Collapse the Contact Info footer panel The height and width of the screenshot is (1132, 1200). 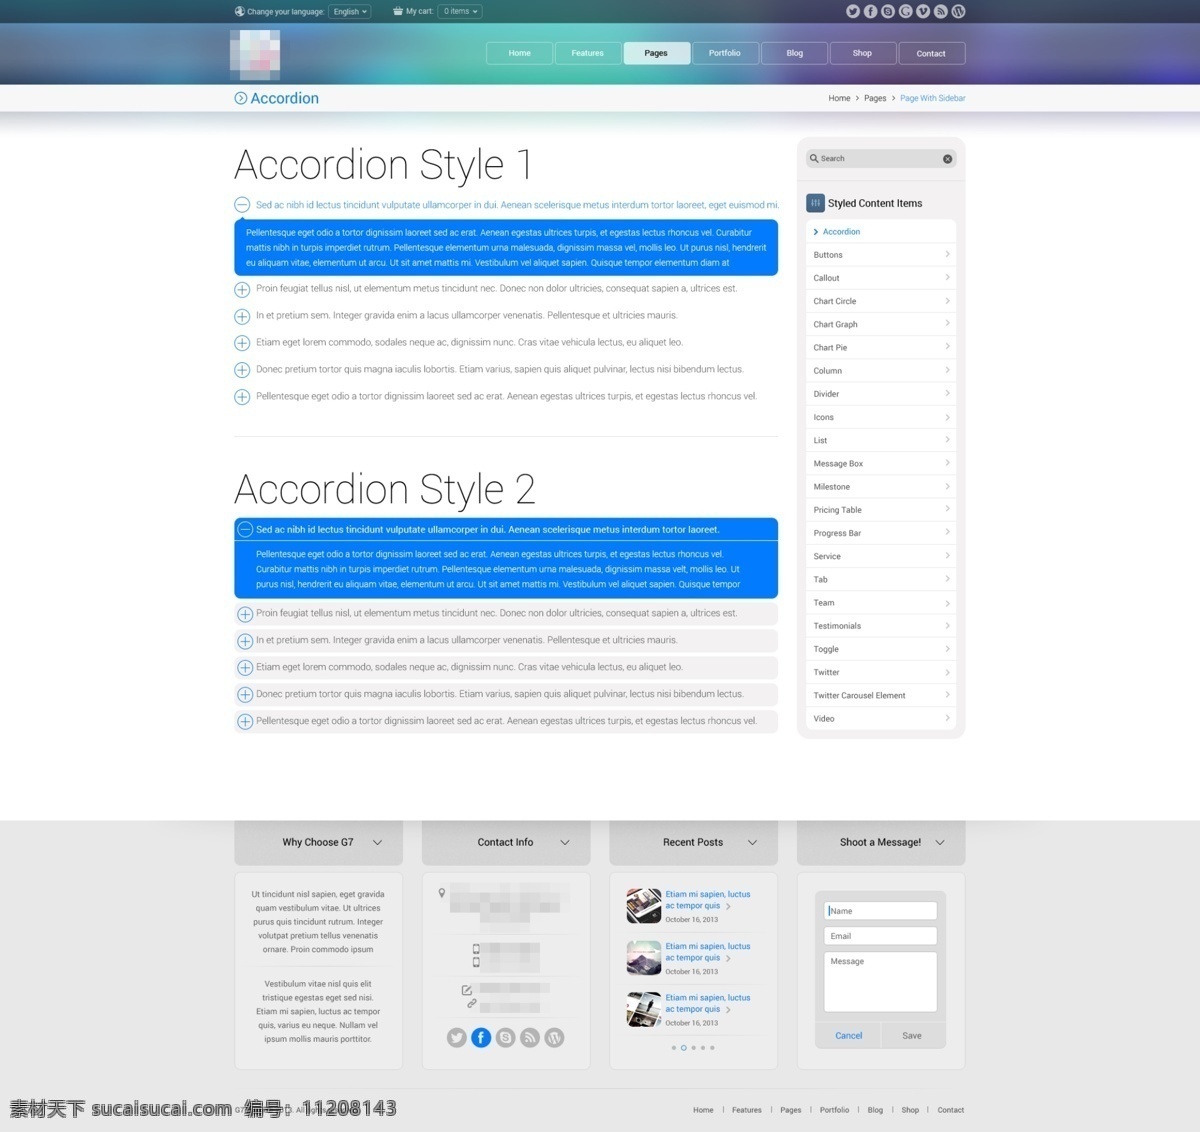click(565, 843)
